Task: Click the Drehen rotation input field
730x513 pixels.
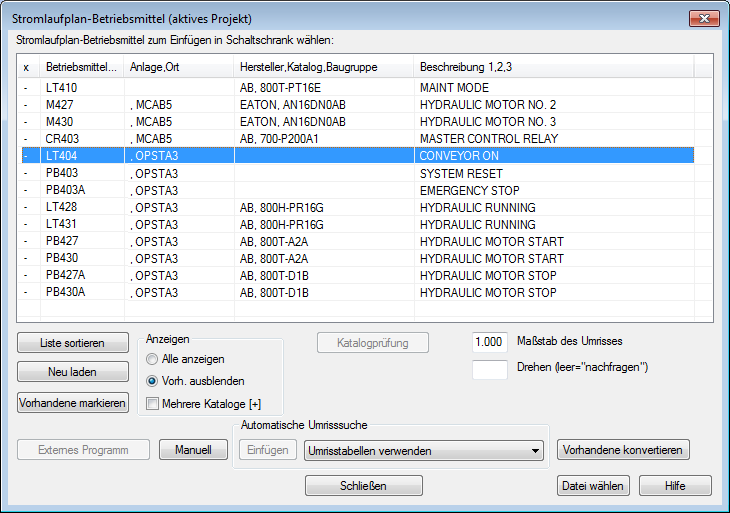Action: click(x=489, y=370)
